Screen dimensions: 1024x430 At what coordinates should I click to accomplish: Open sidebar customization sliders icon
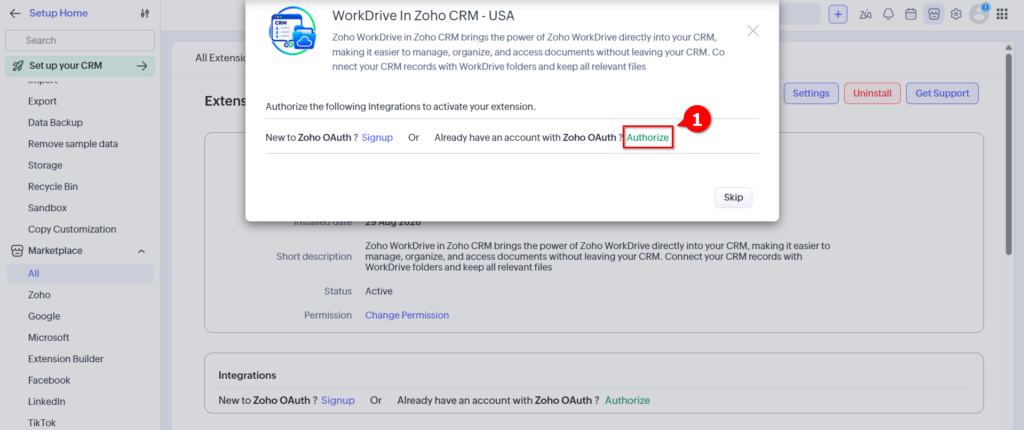[x=145, y=13]
